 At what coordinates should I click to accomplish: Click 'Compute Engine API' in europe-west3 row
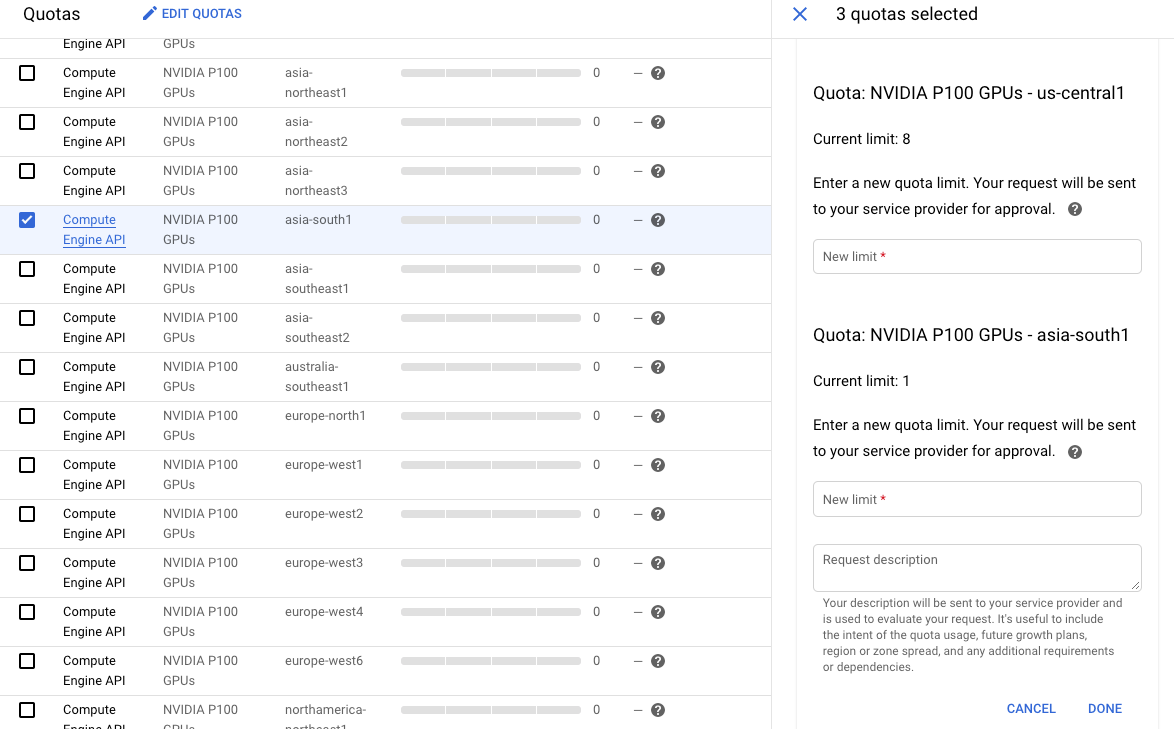(x=94, y=573)
